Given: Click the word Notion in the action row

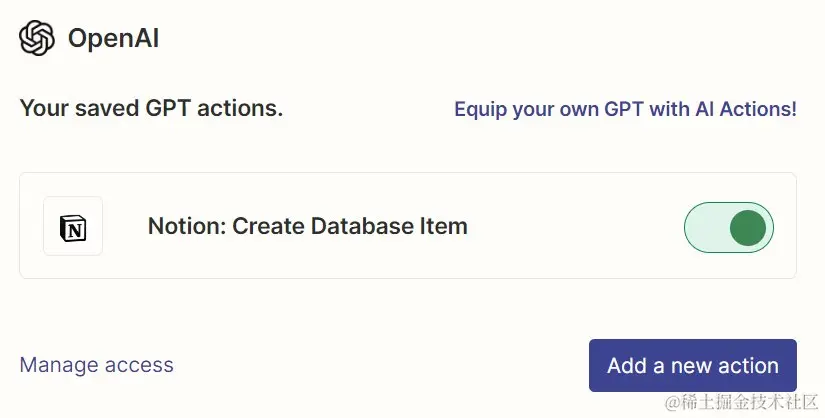Looking at the screenshot, I should pyautogui.click(x=183, y=226).
